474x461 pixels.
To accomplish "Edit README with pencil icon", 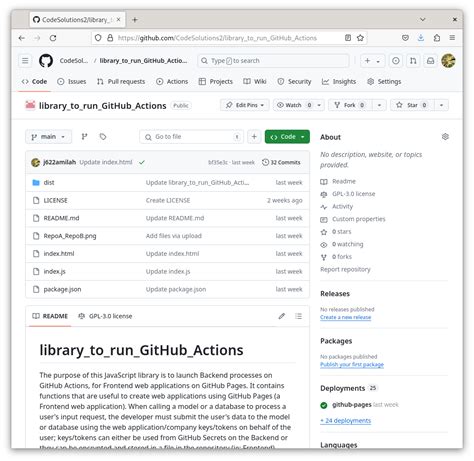I will 282,316.
